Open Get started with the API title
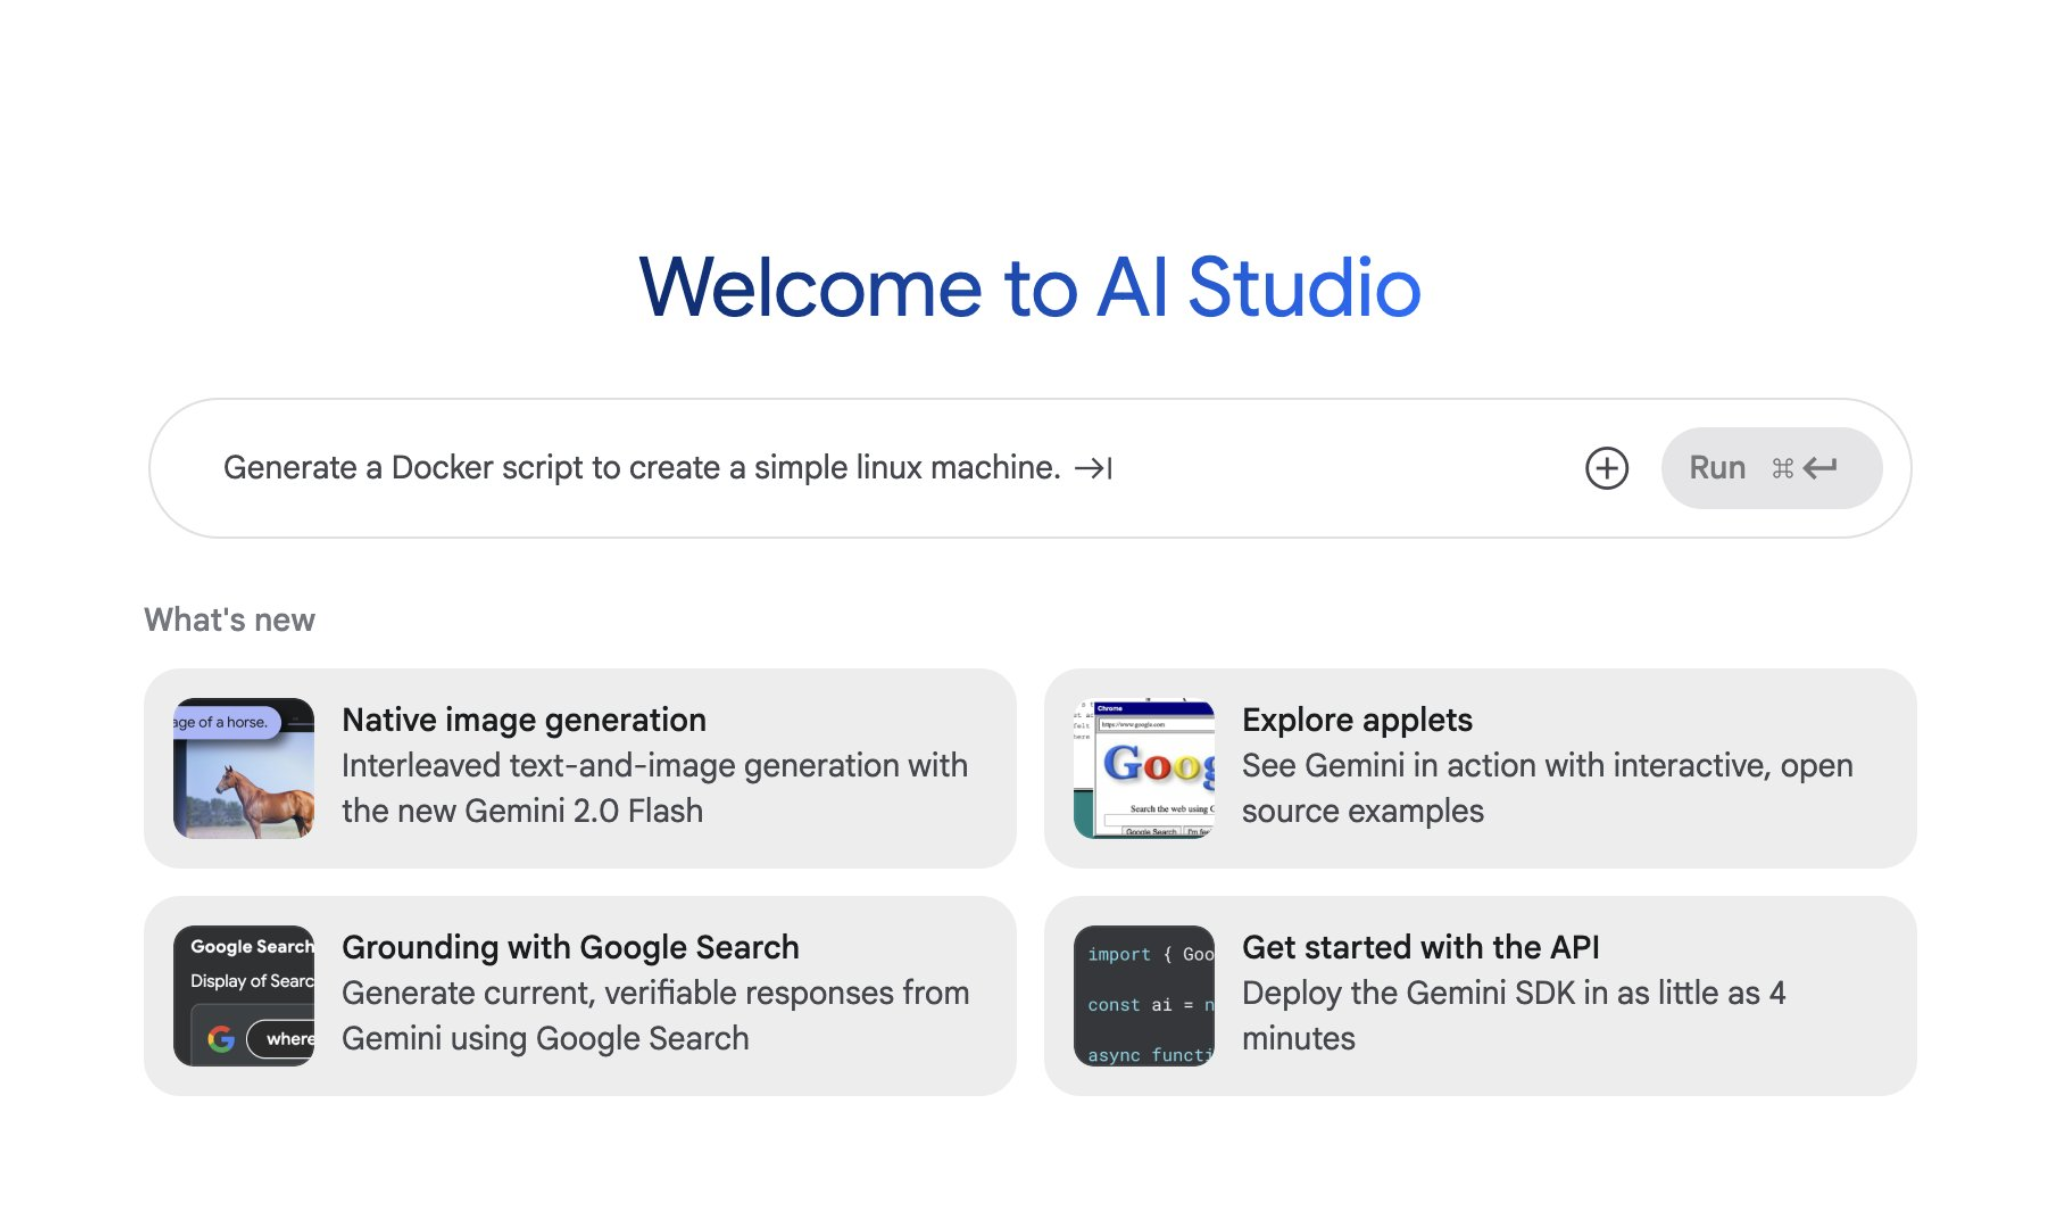This screenshot has height=1214, width=2068. pyautogui.click(x=1420, y=947)
